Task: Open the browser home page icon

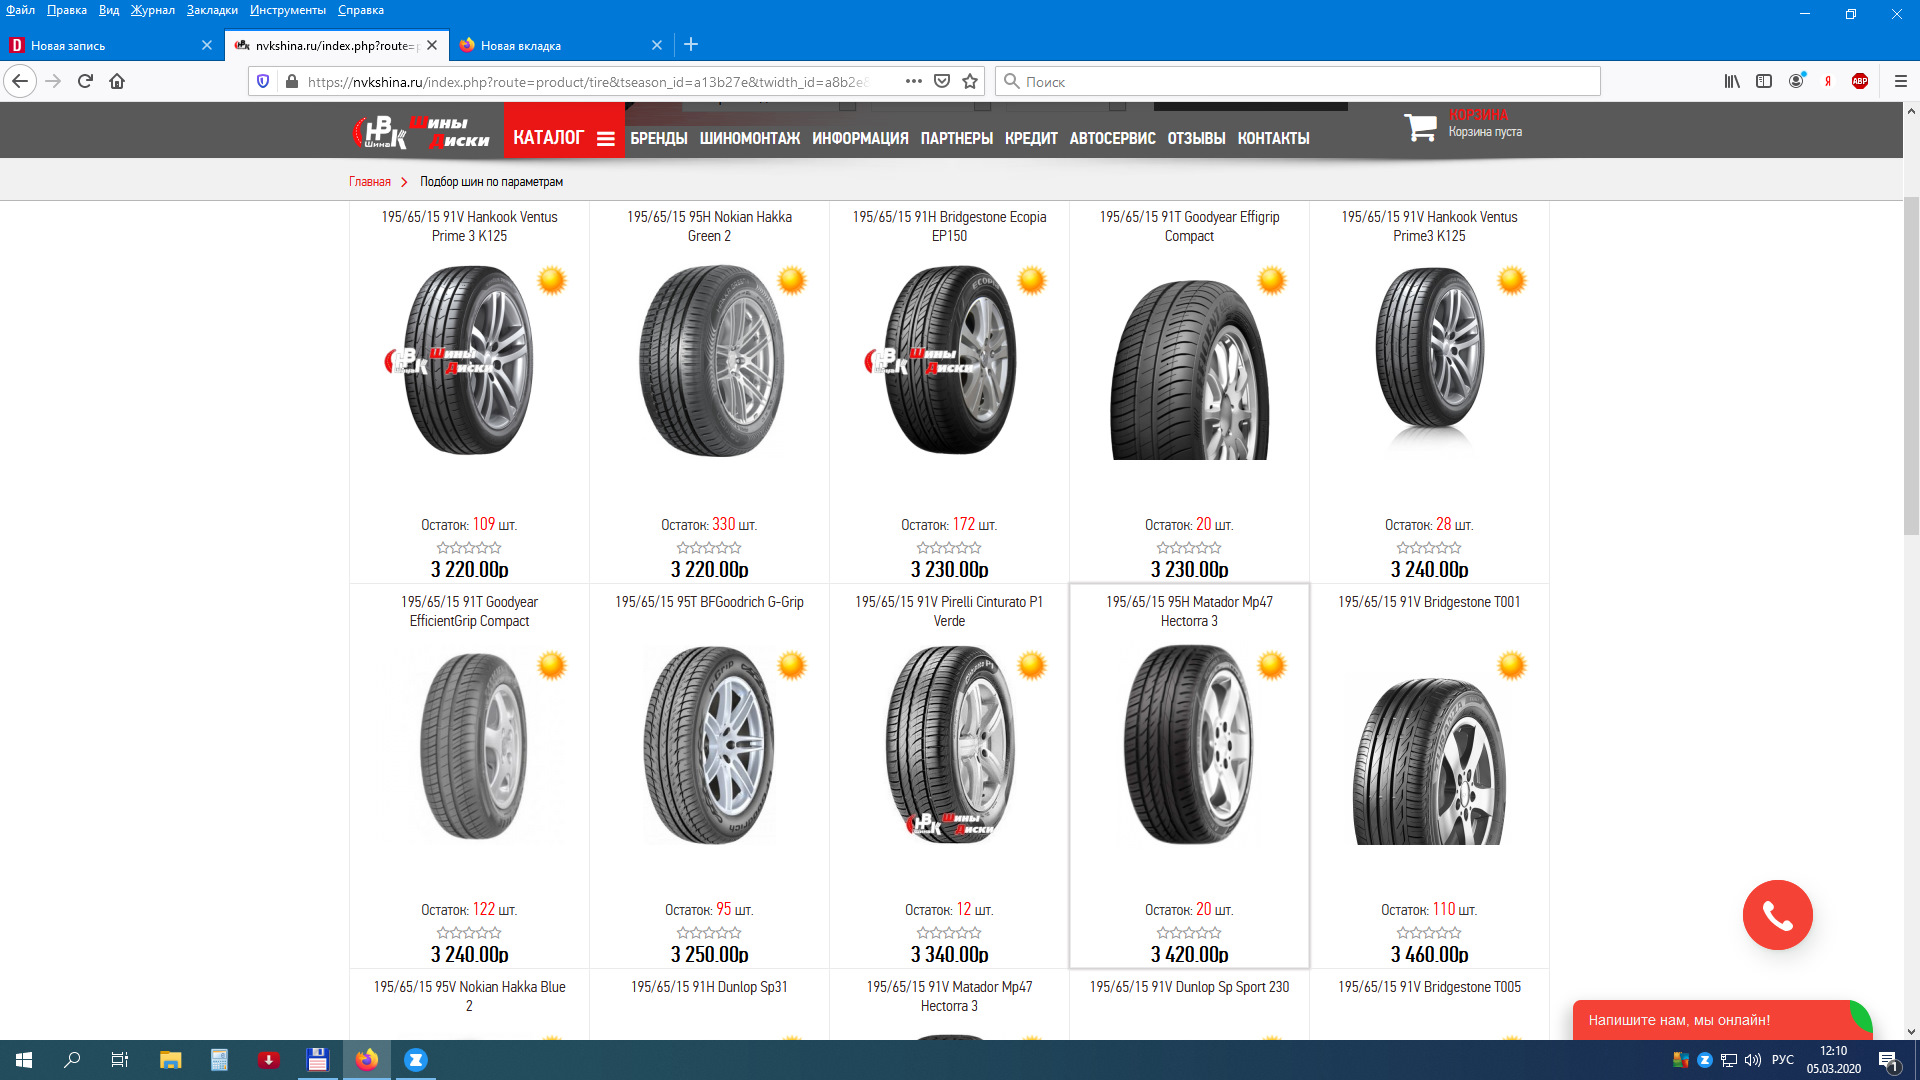Action: click(x=117, y=81)
